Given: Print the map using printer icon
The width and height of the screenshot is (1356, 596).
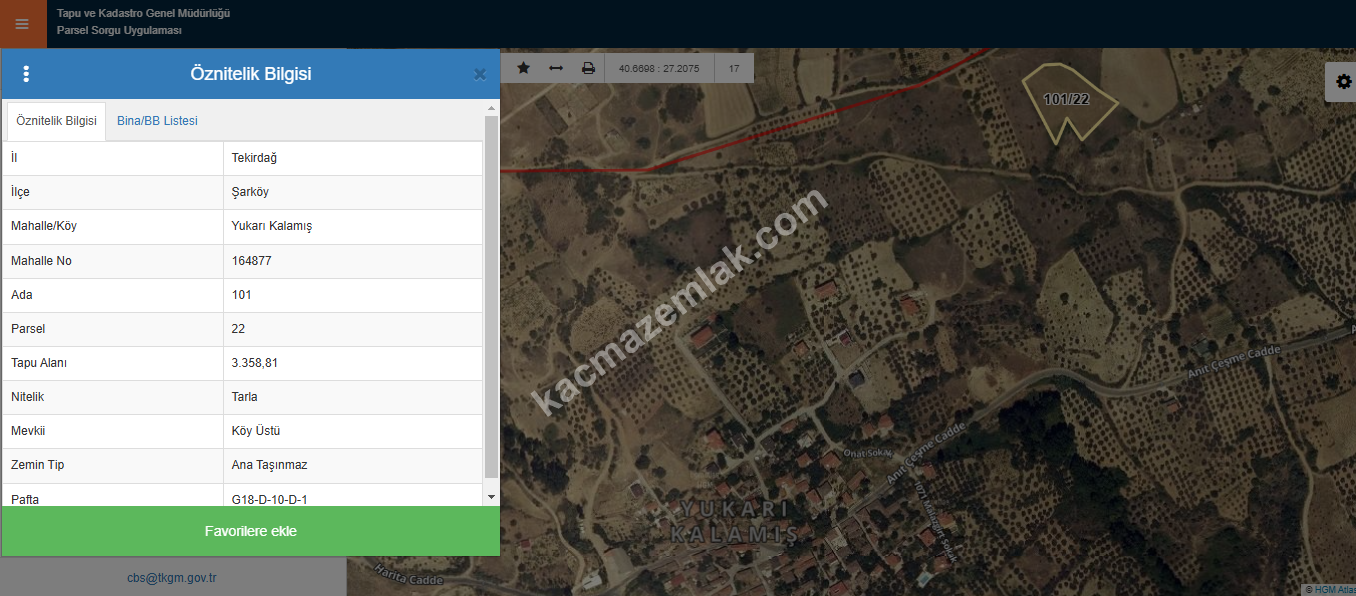Looking at the screenshot, I should (x=588, y=68).
